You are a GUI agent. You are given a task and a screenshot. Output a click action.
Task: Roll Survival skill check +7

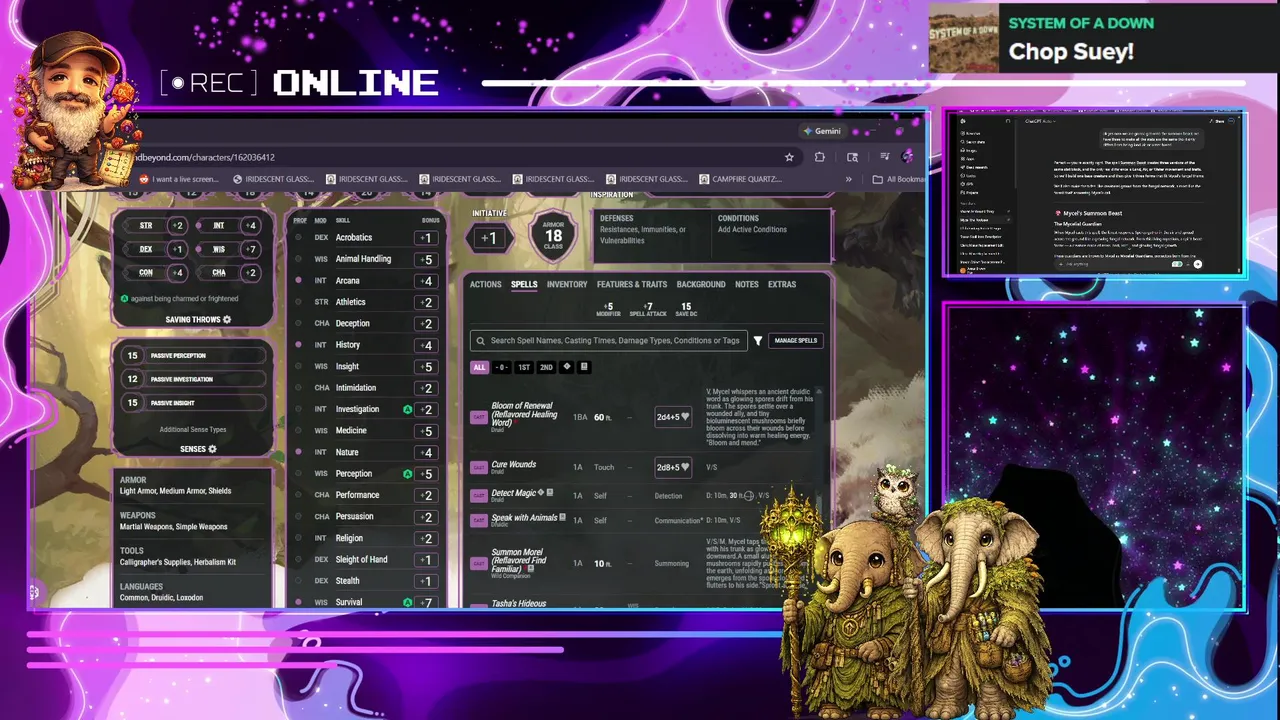coord(427,603)
